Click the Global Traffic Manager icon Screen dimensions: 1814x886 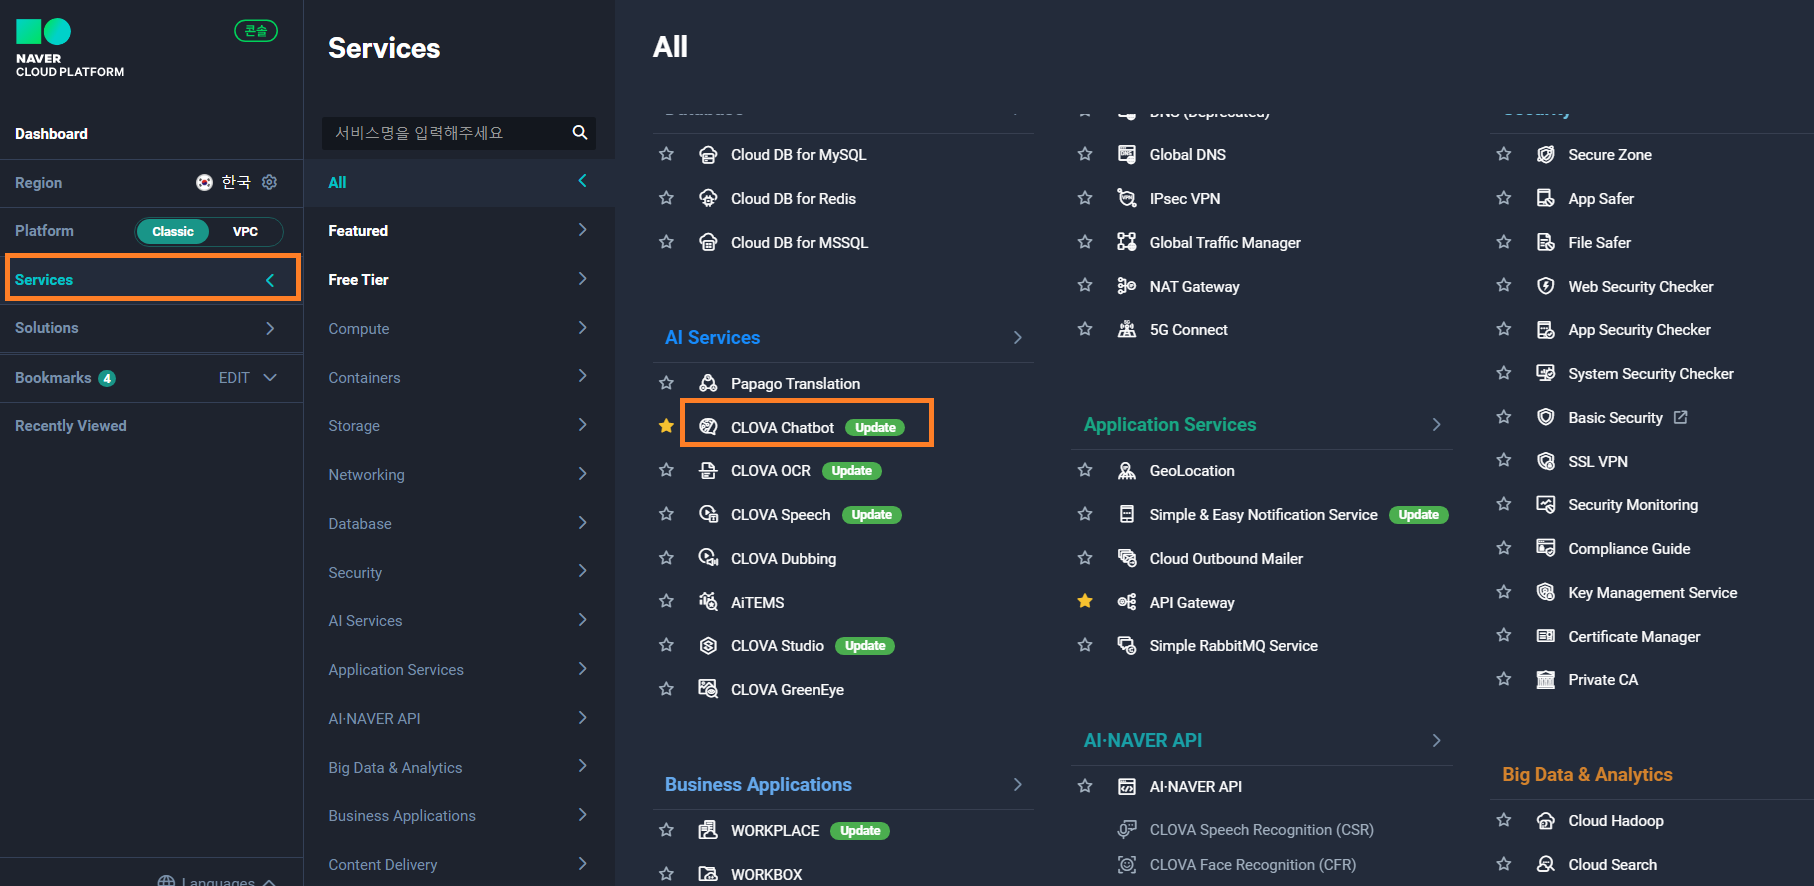pyautogui.click(x=1127, y=242)
